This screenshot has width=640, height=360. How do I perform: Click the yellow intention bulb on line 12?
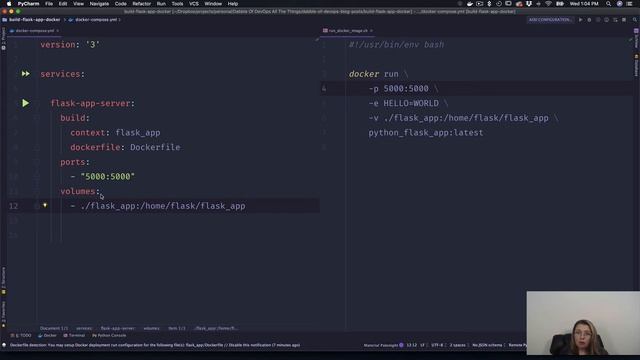[x=45, y=205]
